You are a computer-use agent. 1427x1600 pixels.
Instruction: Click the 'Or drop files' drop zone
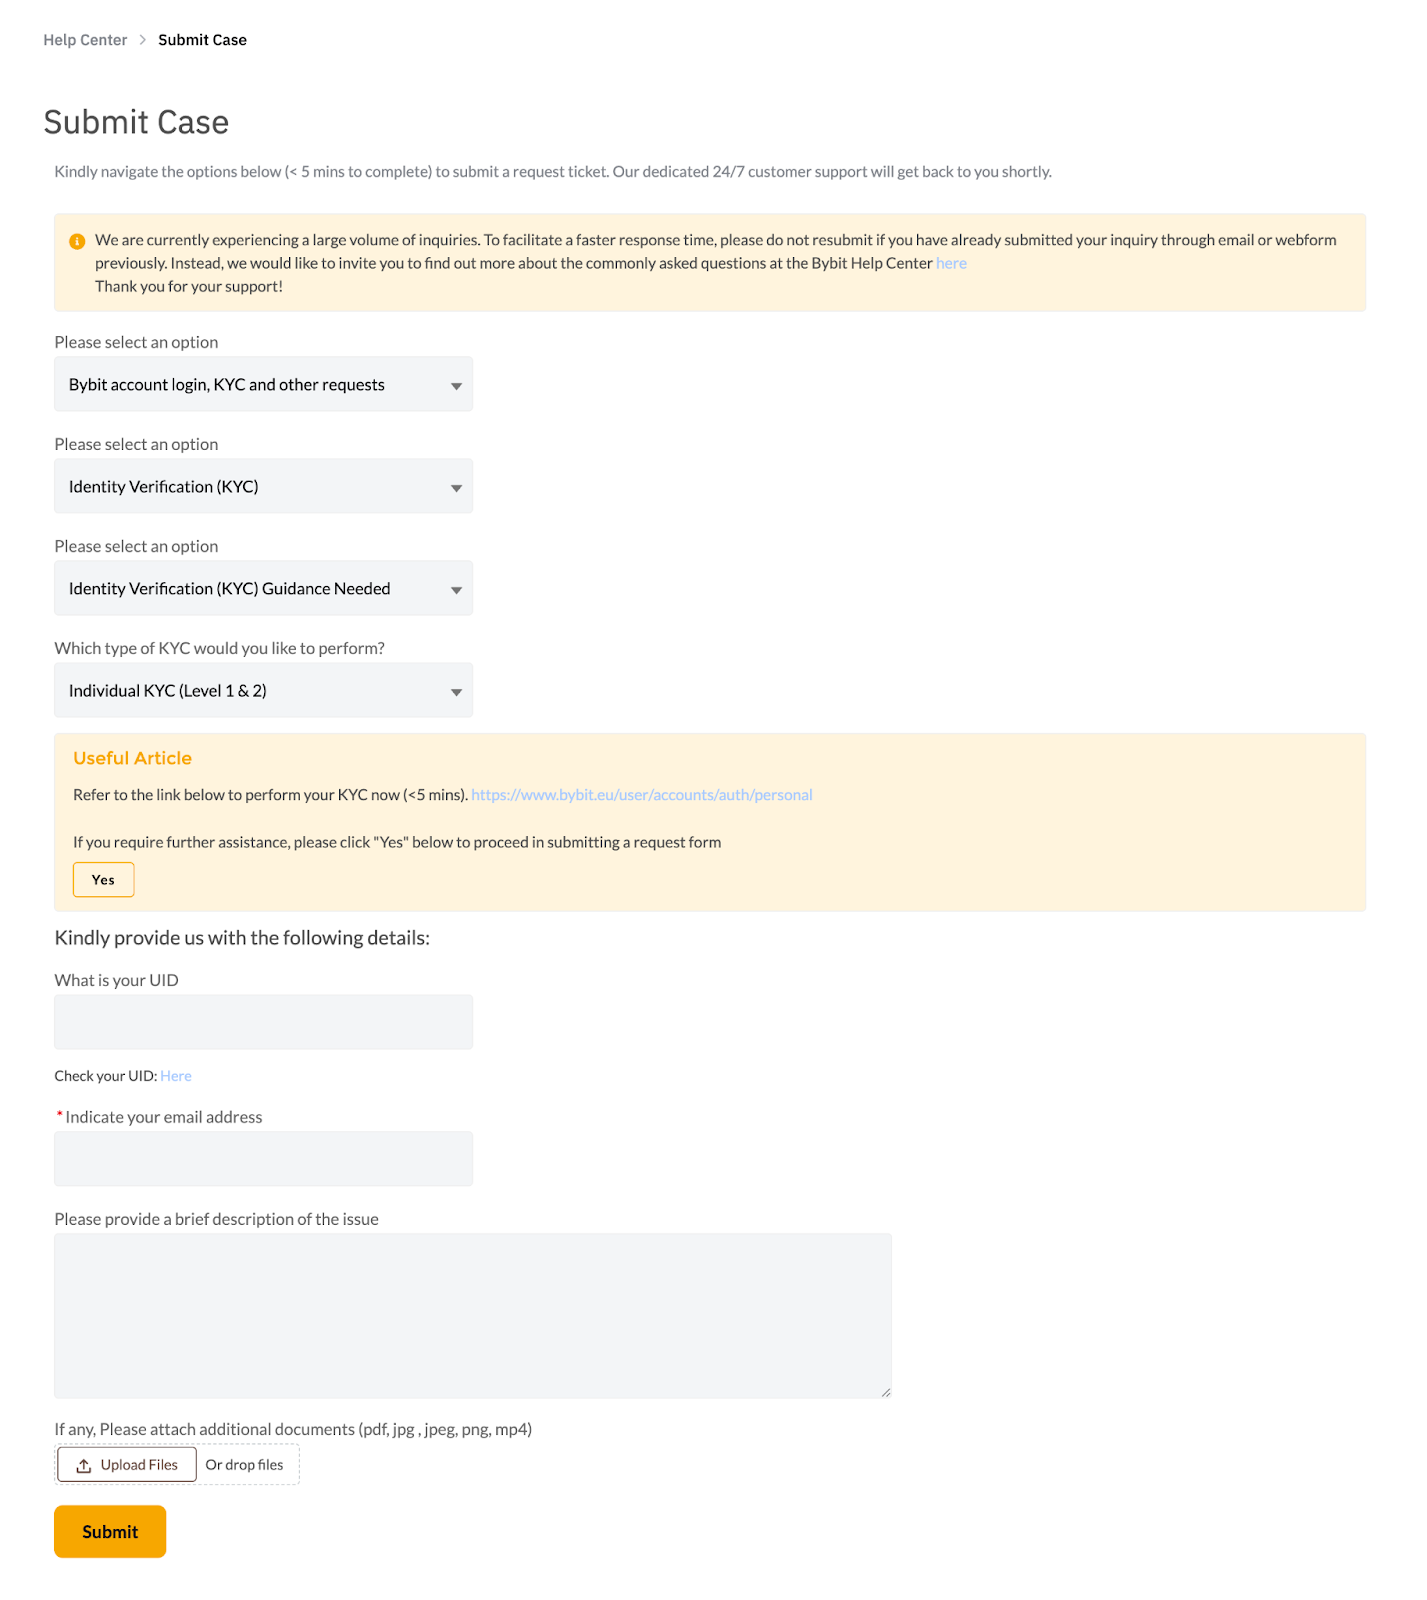245,1465
